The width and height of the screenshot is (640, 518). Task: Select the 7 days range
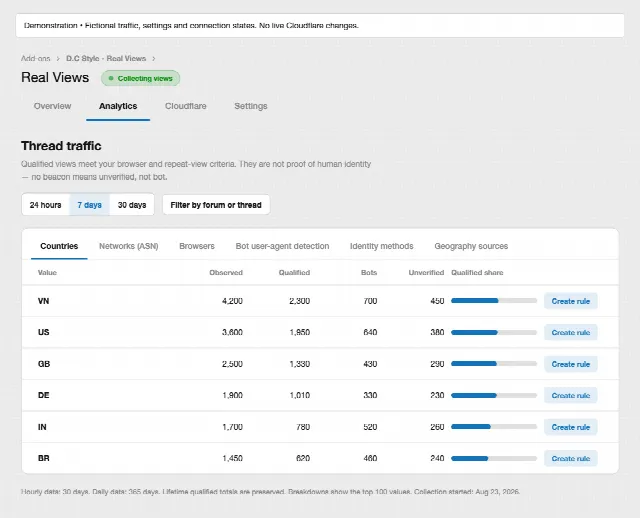pyautogui.click(x=89, y=205)
